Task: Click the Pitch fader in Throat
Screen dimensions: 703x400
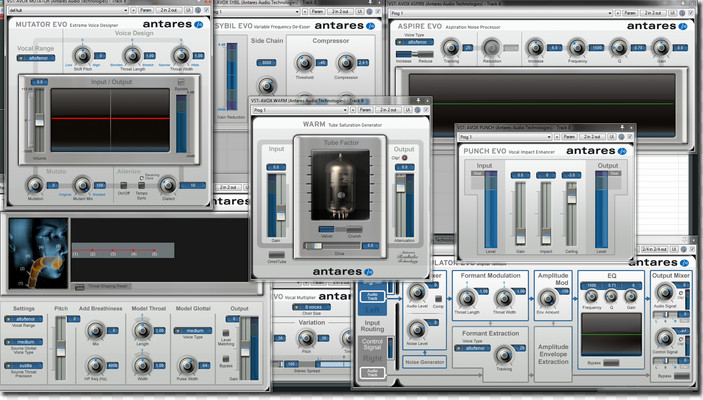Action: [61, 349]
